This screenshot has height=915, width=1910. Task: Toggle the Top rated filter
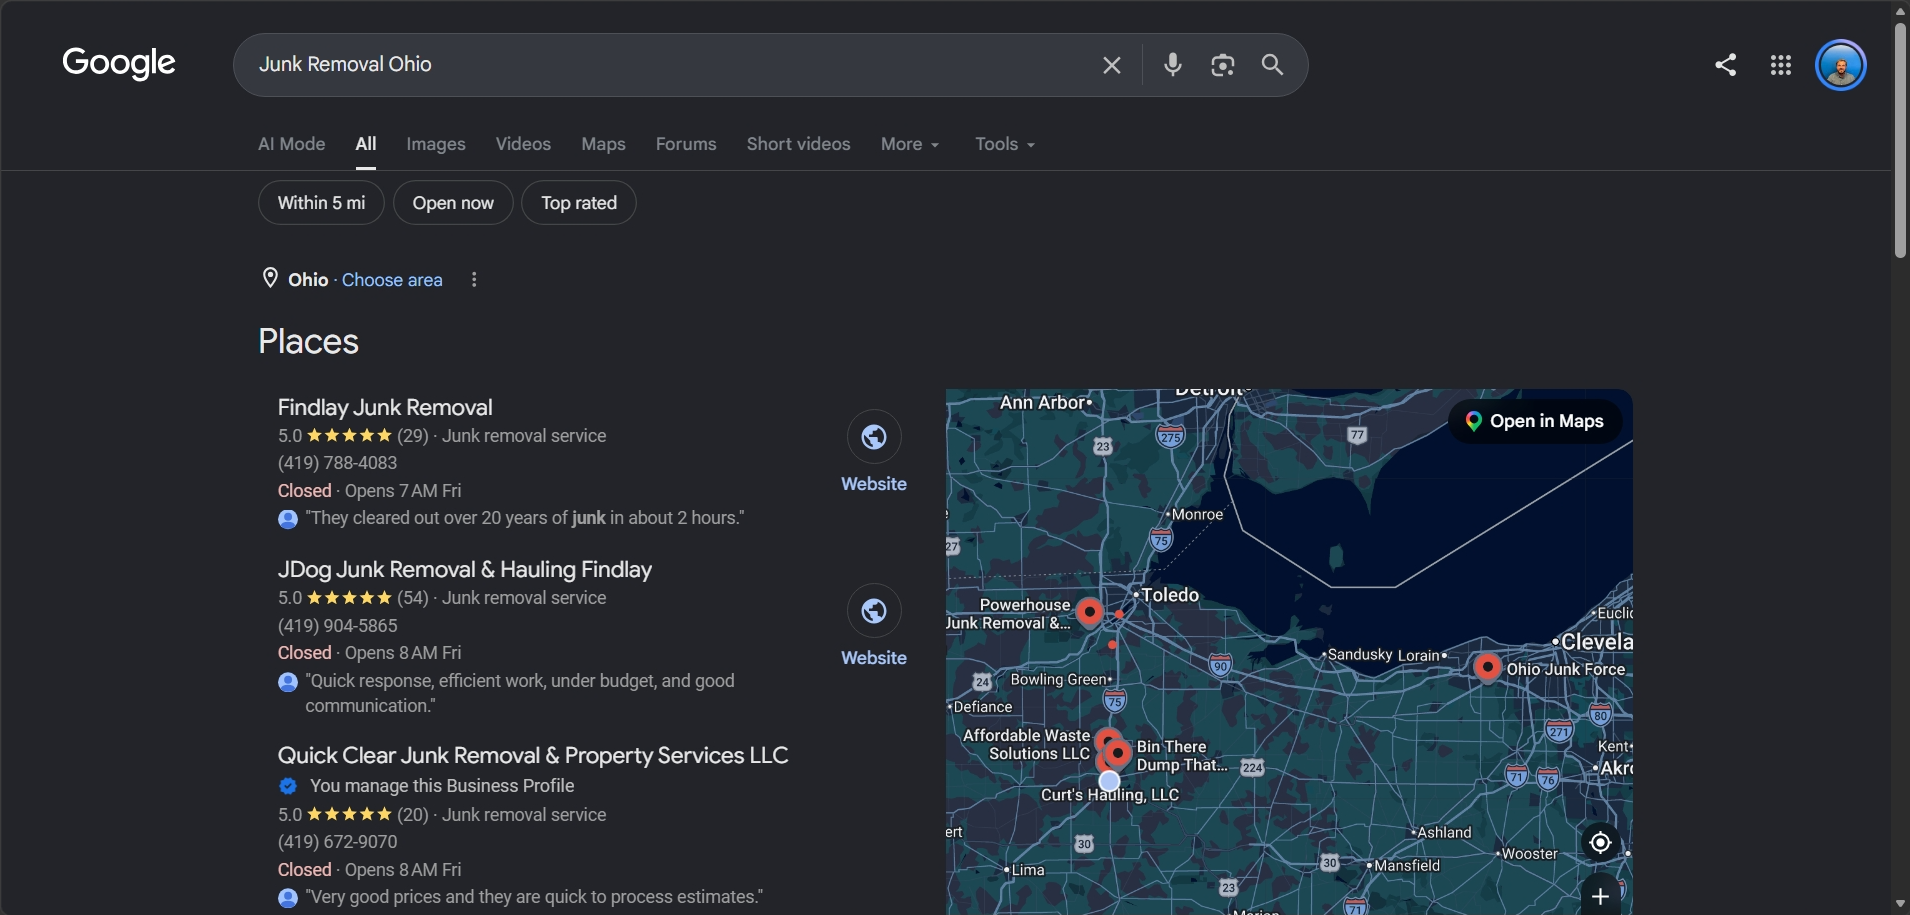tap(579, 203)
